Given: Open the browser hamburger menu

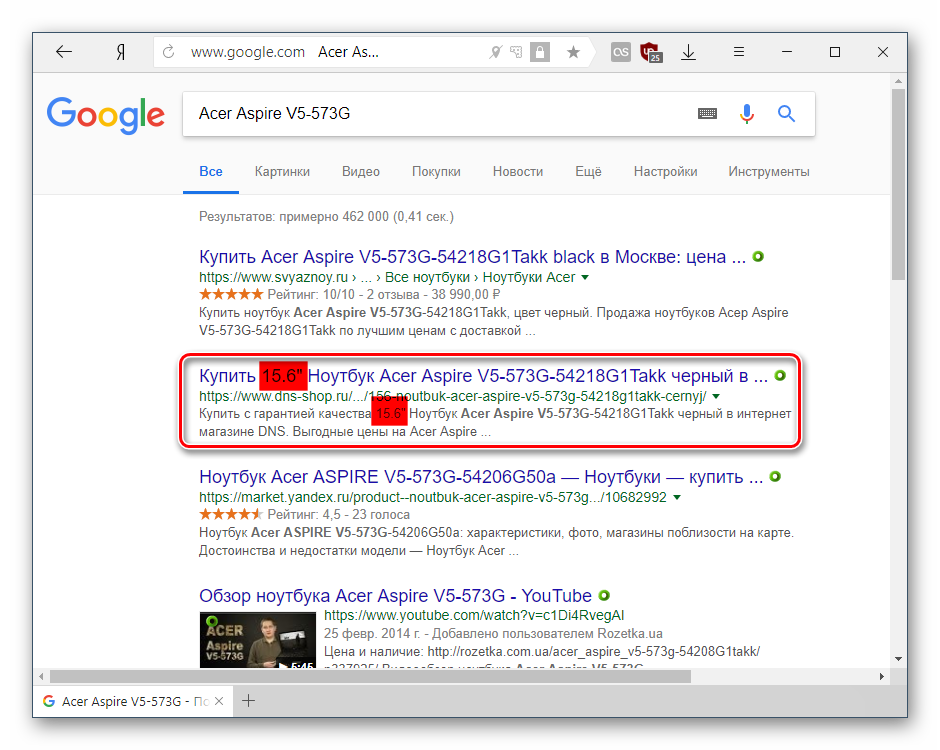Looking at the screenshot, I should pos(738,52).
